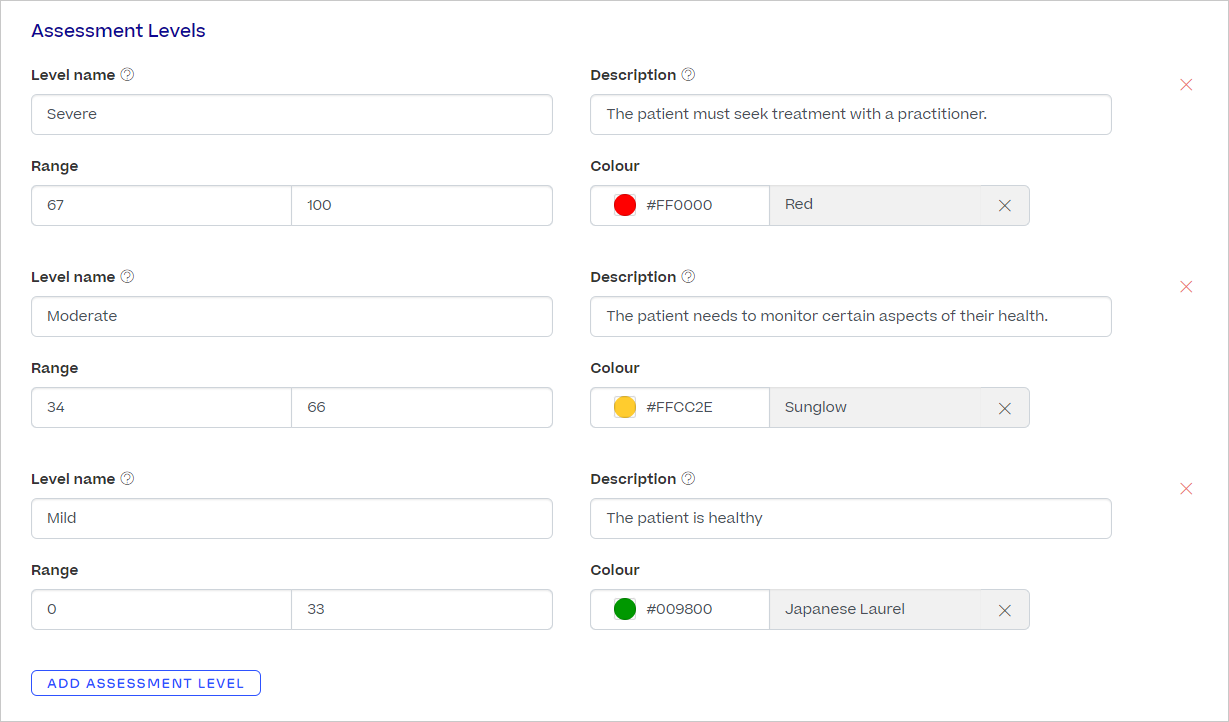Remove the Mild assessment level
1229x722 pixels.
[1186, 489]
